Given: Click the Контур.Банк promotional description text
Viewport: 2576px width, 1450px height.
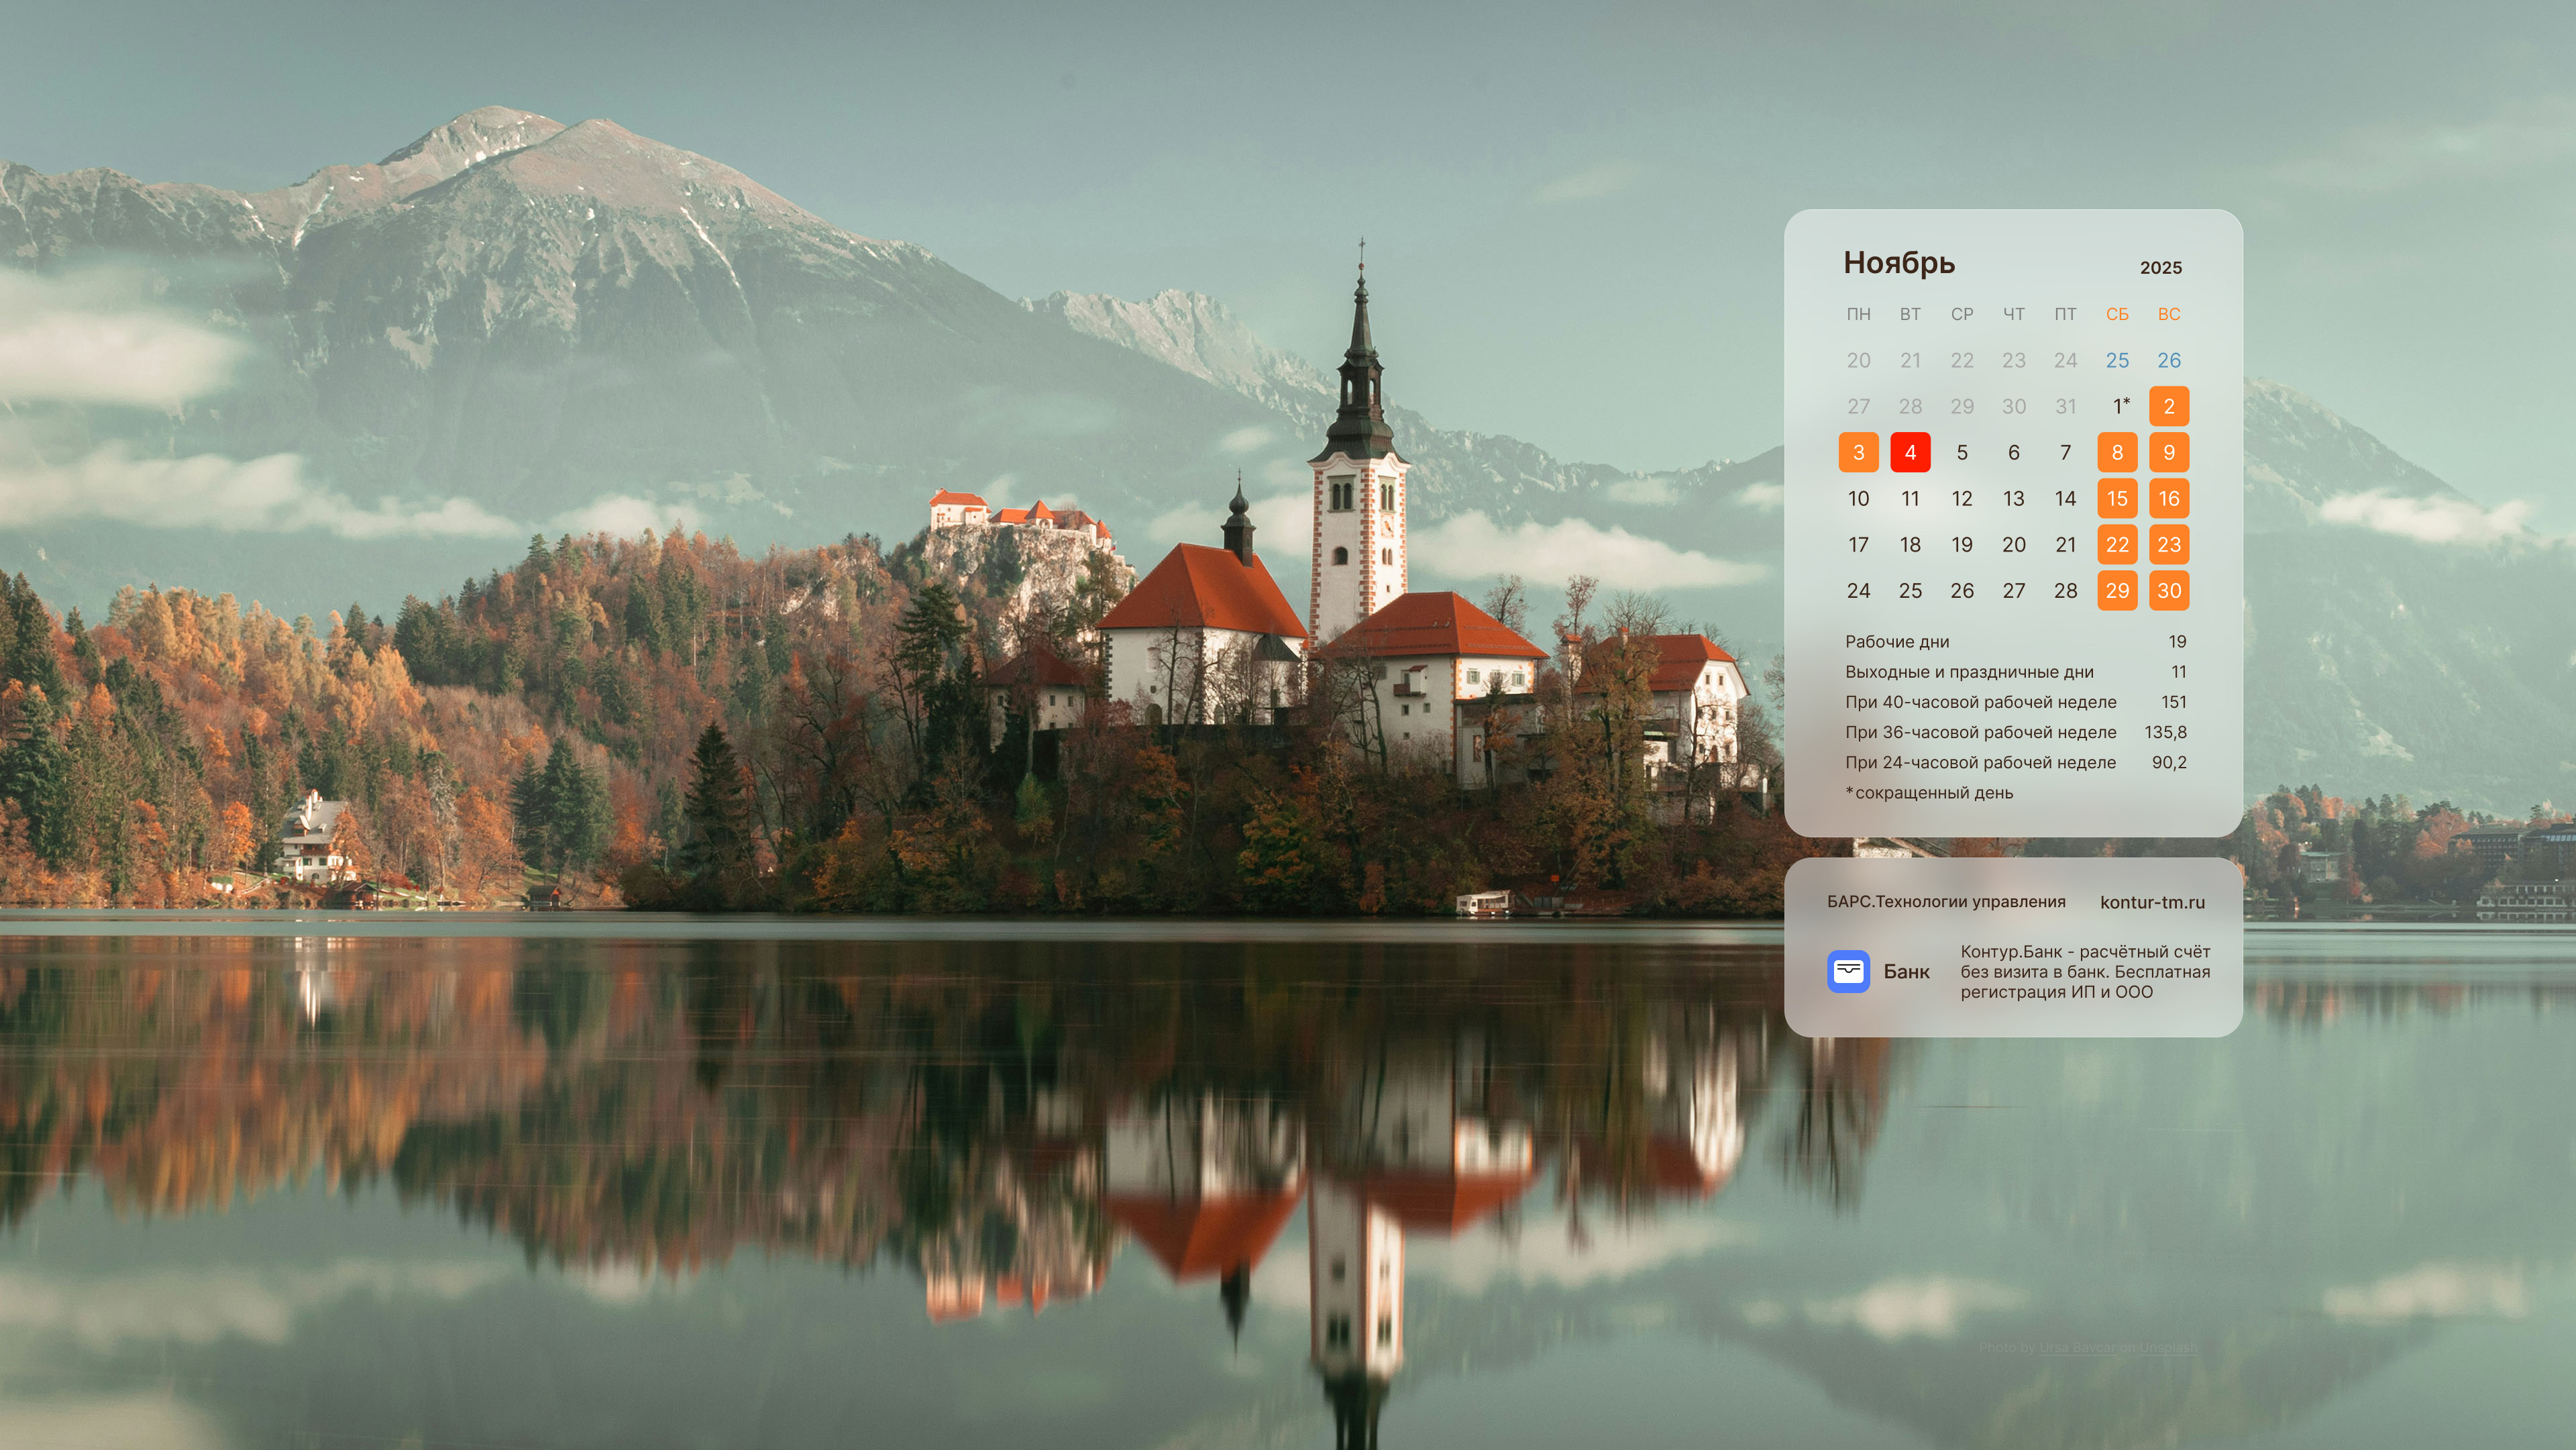Looking at the screenshot, I should click(2084, 971).
